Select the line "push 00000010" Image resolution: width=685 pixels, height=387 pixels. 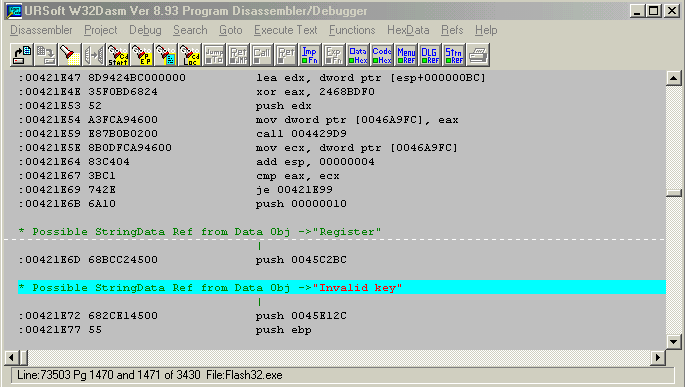183,204
